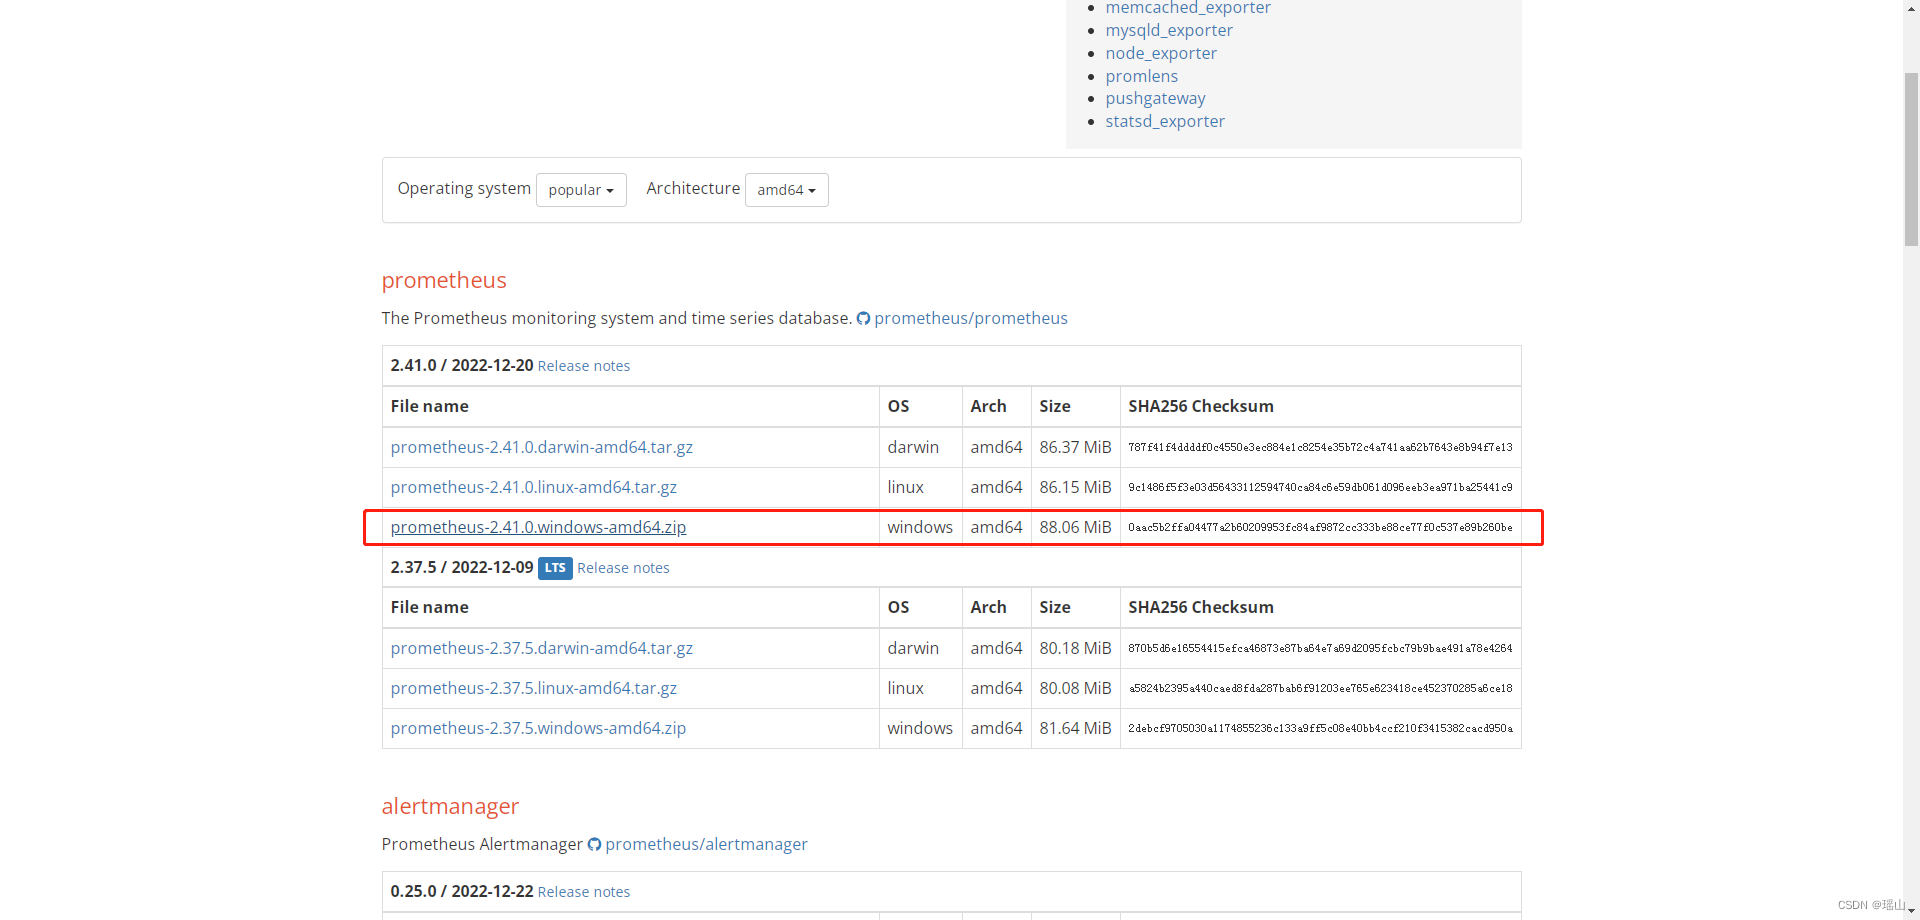
Task: Download prometheus-2.37.5.darwin-amd64.tar.gz
Action: click(x=542, y=648)
